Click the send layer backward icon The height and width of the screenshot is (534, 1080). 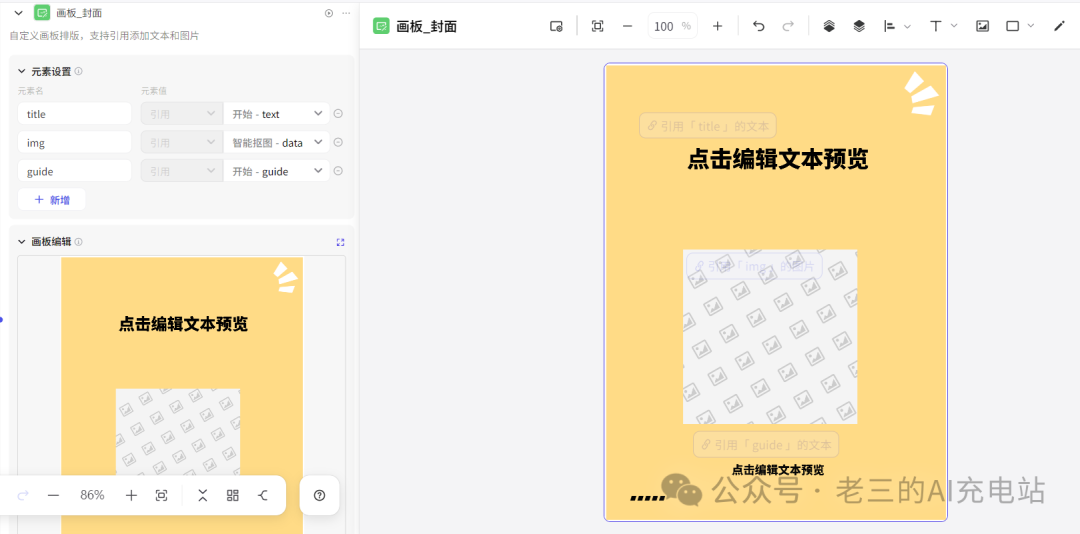tap(859, 26)
